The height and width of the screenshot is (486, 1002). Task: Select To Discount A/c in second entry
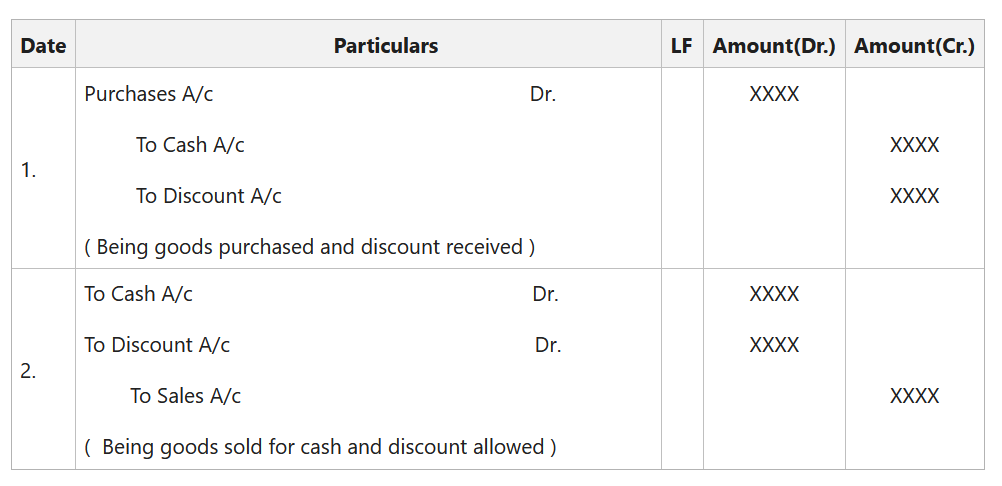[157, 345]
